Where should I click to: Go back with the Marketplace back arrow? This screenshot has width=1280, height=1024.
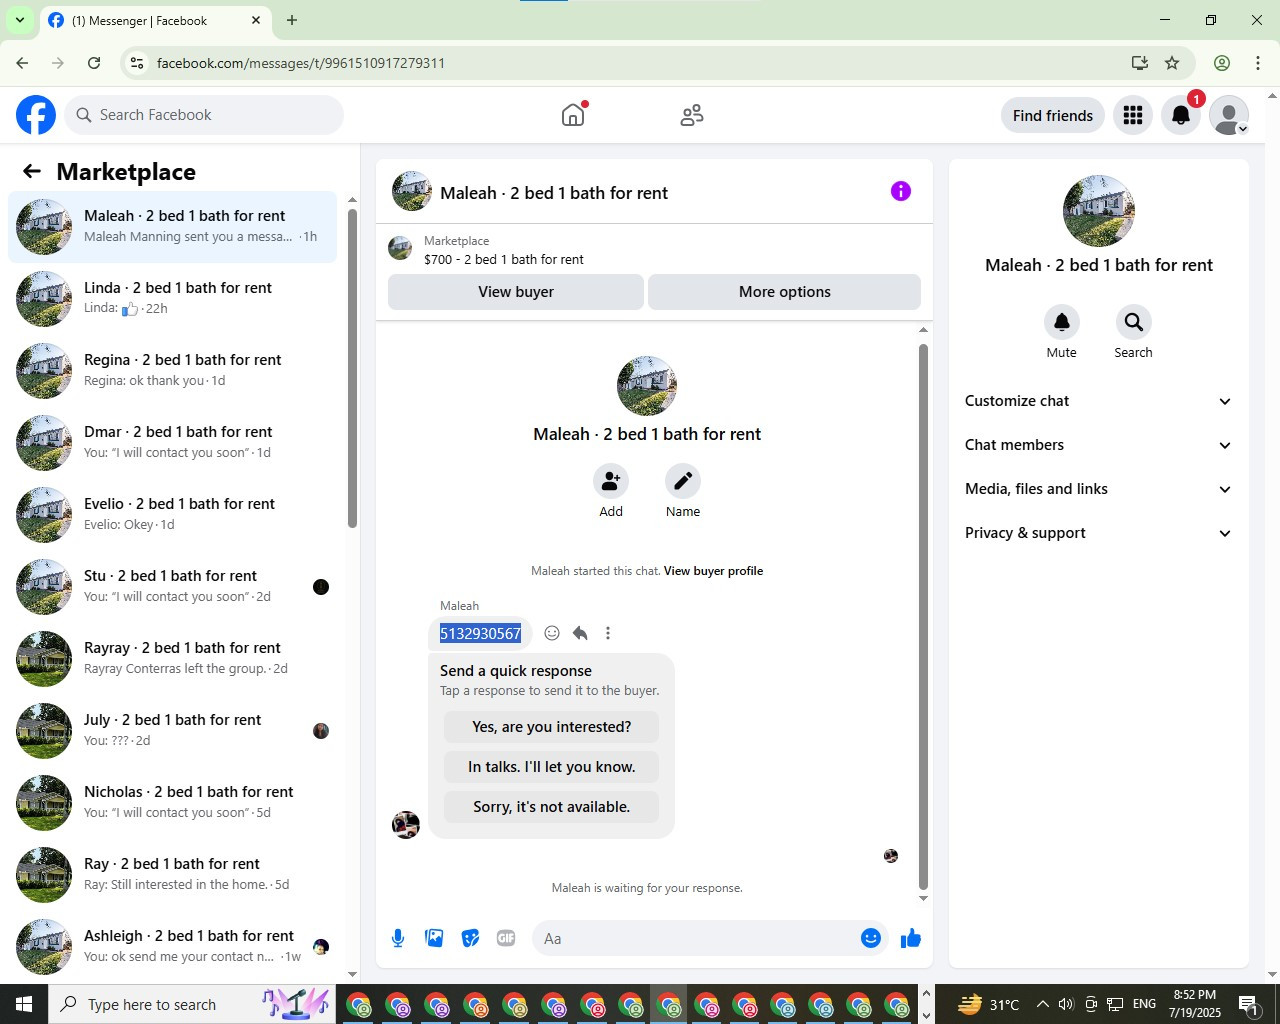tap(32, 171)
